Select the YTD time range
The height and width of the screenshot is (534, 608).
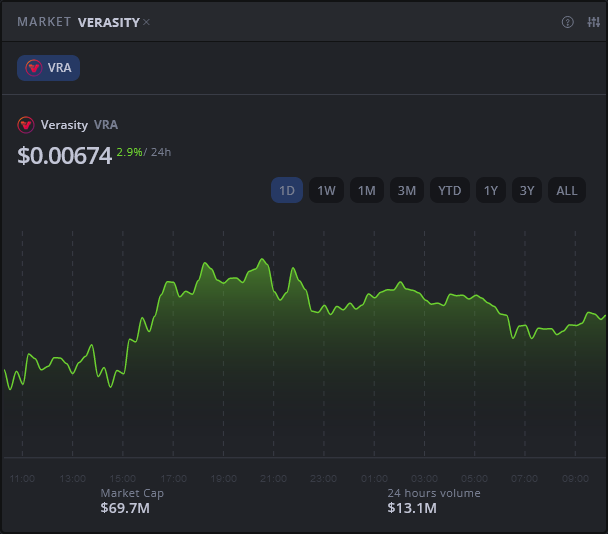tap(450, 190)
